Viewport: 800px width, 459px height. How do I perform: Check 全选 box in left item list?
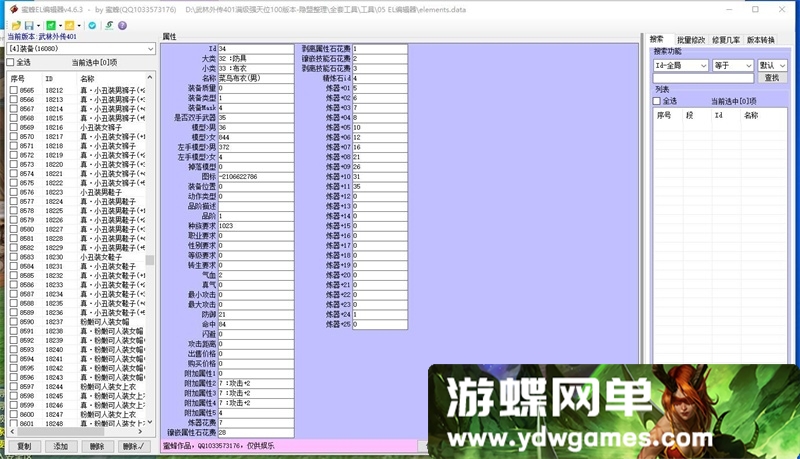11,62
